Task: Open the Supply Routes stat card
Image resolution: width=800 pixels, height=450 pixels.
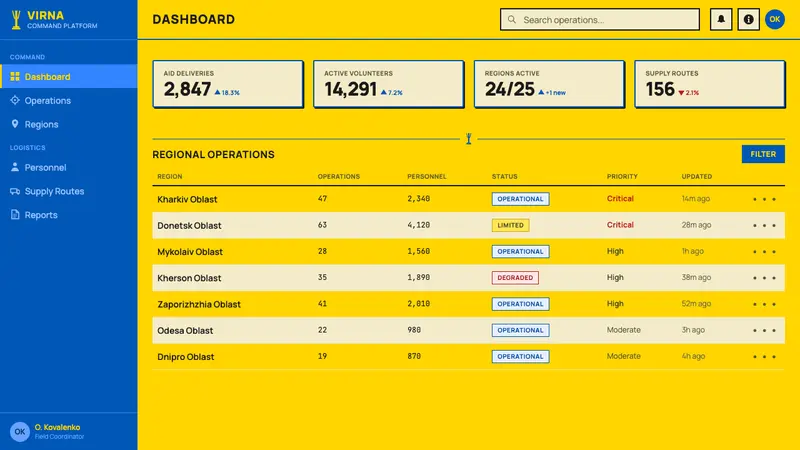Action: click(710, 84)
